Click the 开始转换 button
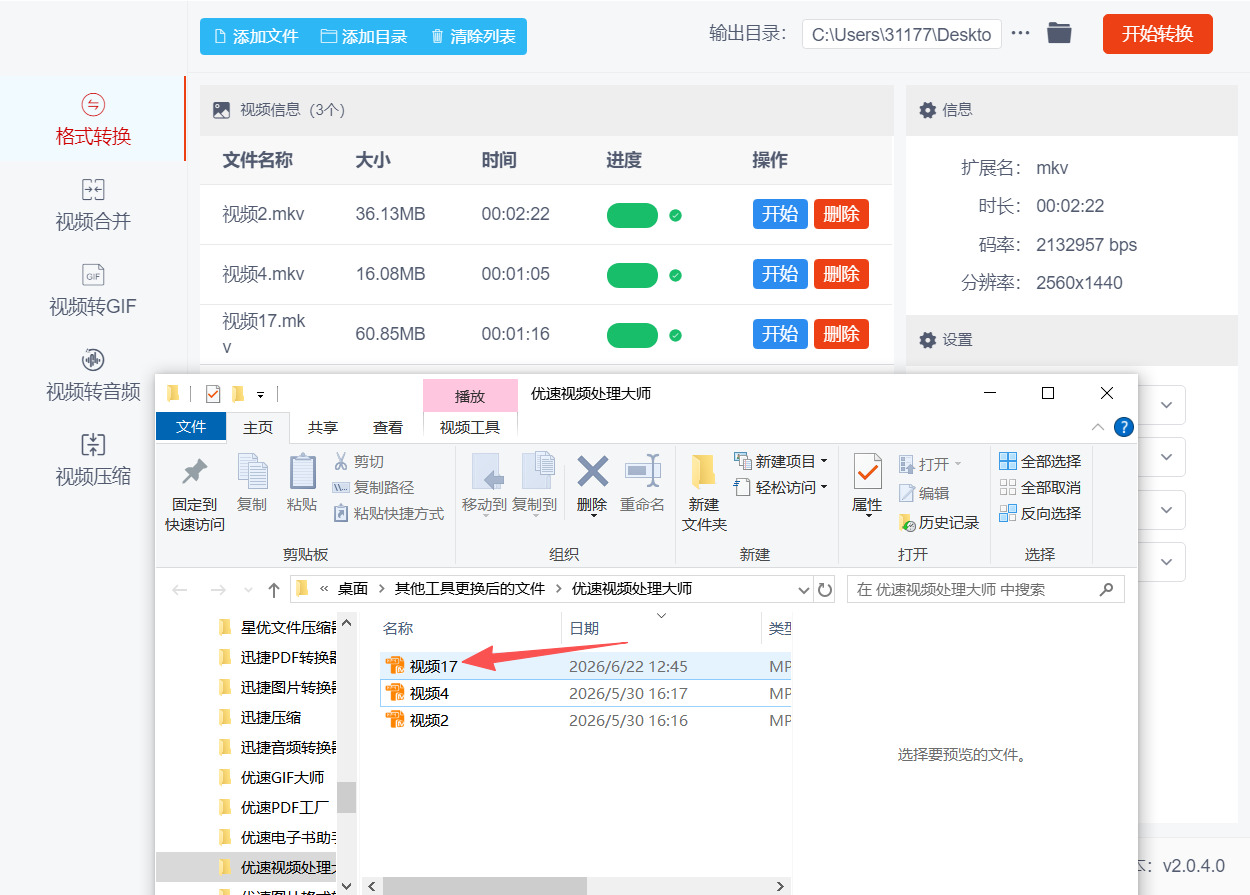The image size is (1250, 895). coord(1157,34)
